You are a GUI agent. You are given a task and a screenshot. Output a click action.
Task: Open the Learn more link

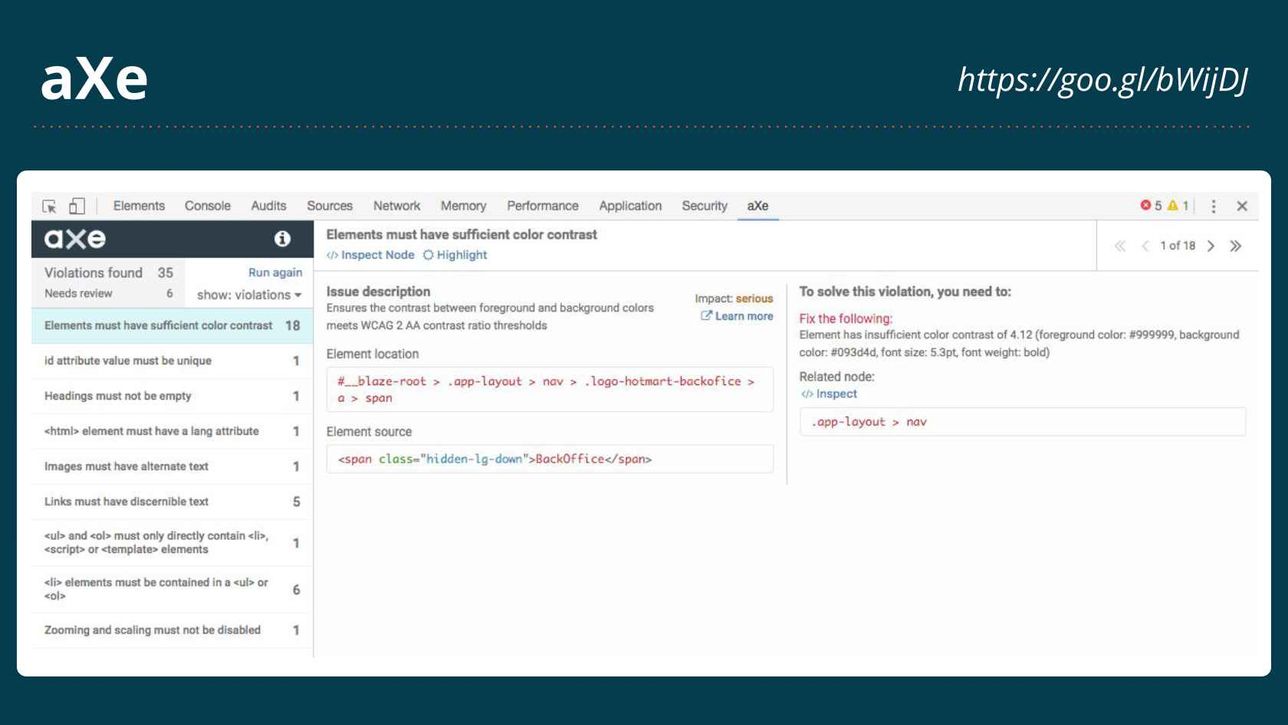click(x=737, y=316)
